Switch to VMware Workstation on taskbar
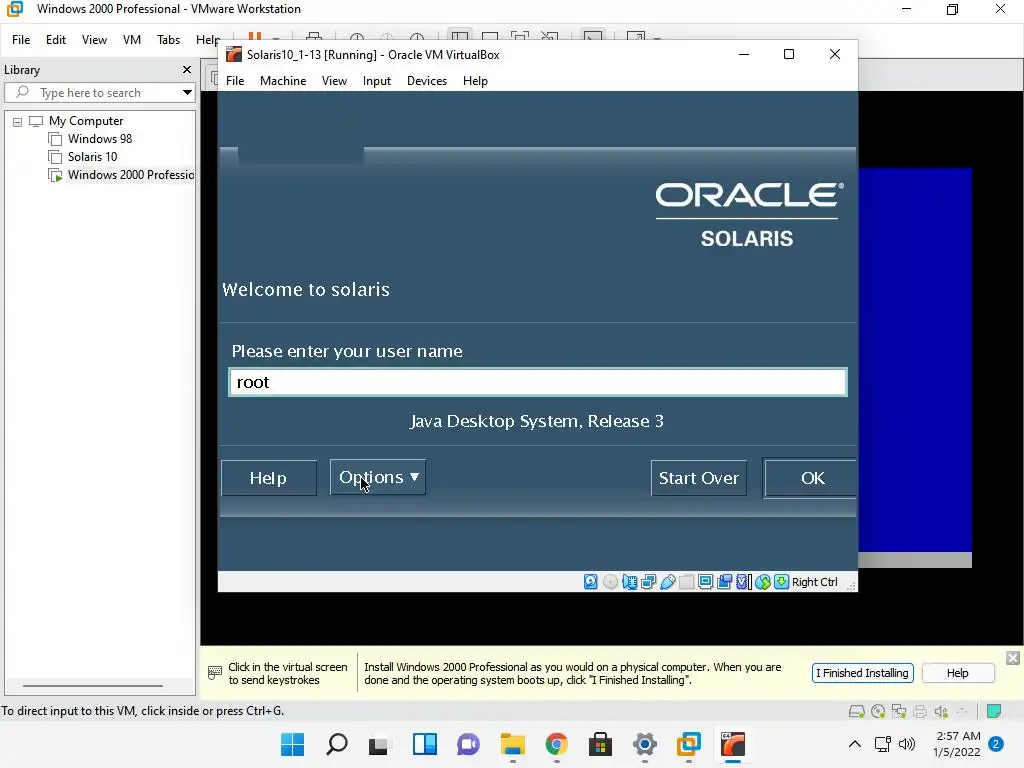This screenshot has width=1024, height=768. 688,744
